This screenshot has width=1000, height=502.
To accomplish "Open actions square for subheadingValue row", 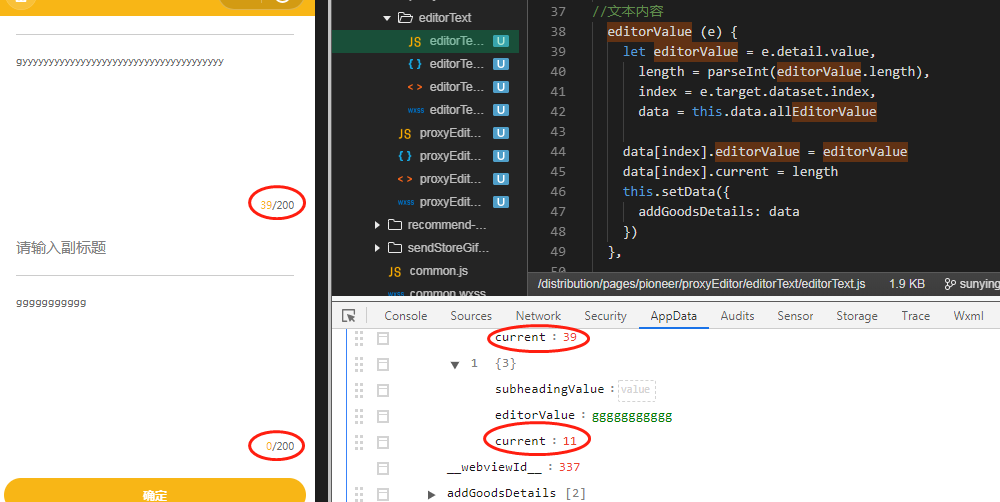I will tap(383, 390).
